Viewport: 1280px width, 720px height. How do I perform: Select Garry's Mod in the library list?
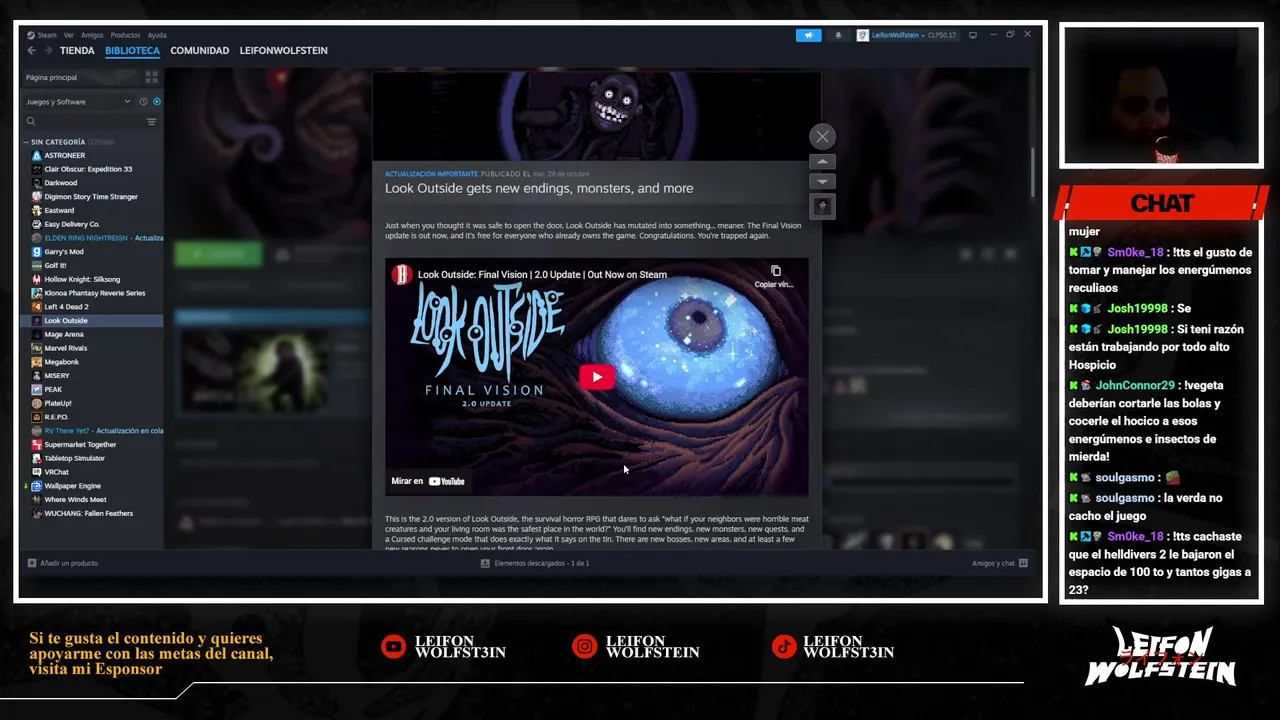(x=64, y=252)
